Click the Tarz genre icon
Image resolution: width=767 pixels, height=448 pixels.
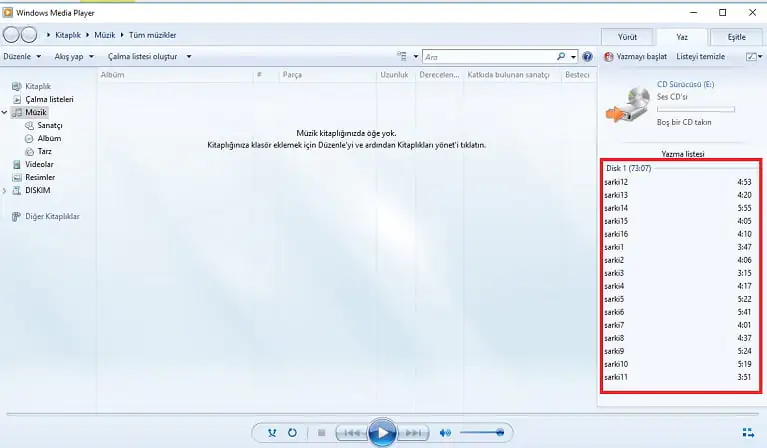point(29,152)
